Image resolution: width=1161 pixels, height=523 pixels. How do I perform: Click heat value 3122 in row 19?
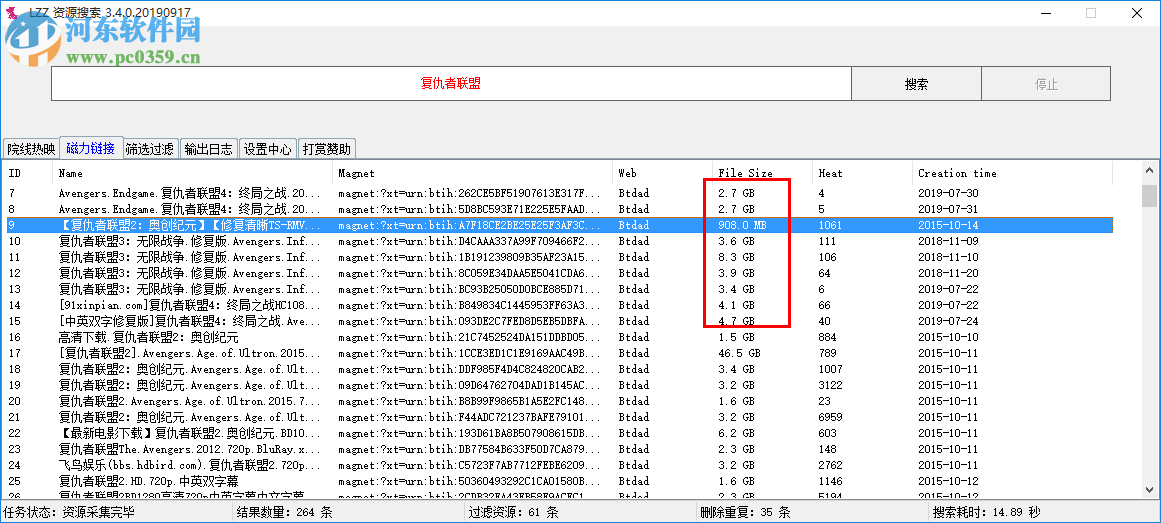(x=830, y=385)
